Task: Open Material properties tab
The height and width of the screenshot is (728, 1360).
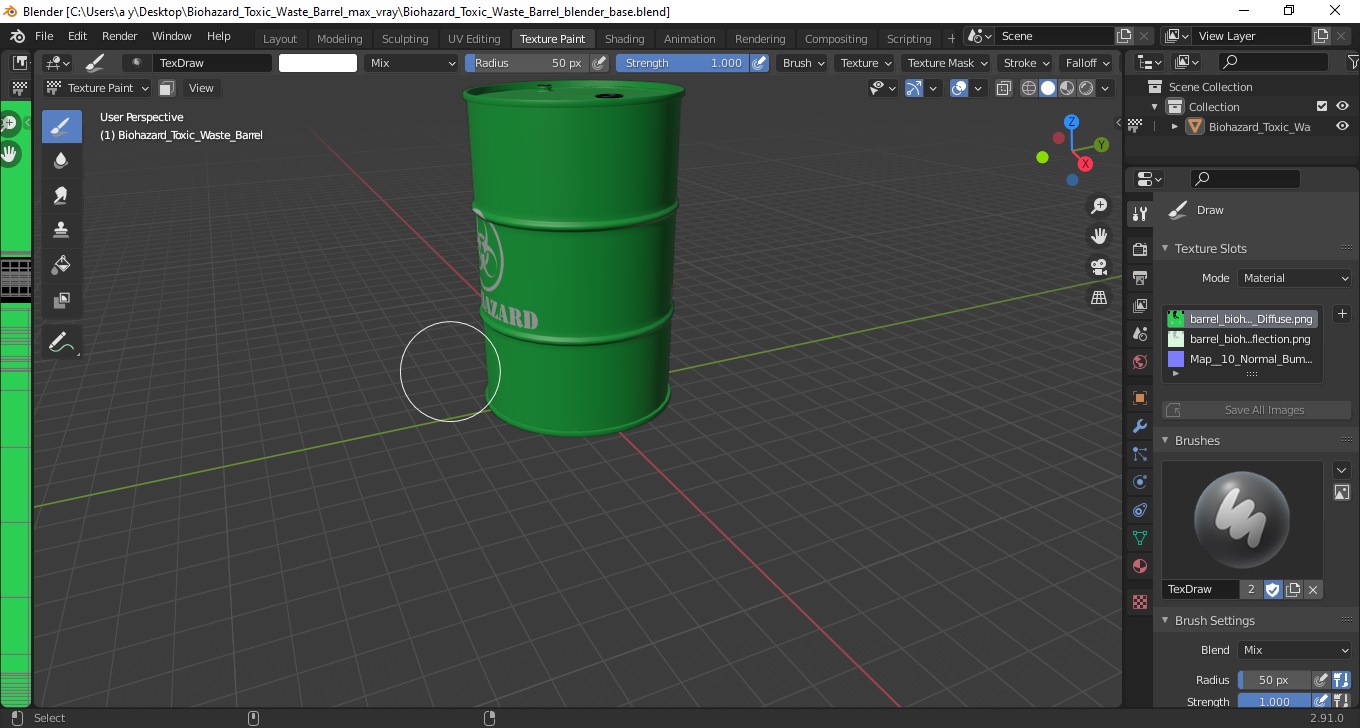Action: (1139, 566)
